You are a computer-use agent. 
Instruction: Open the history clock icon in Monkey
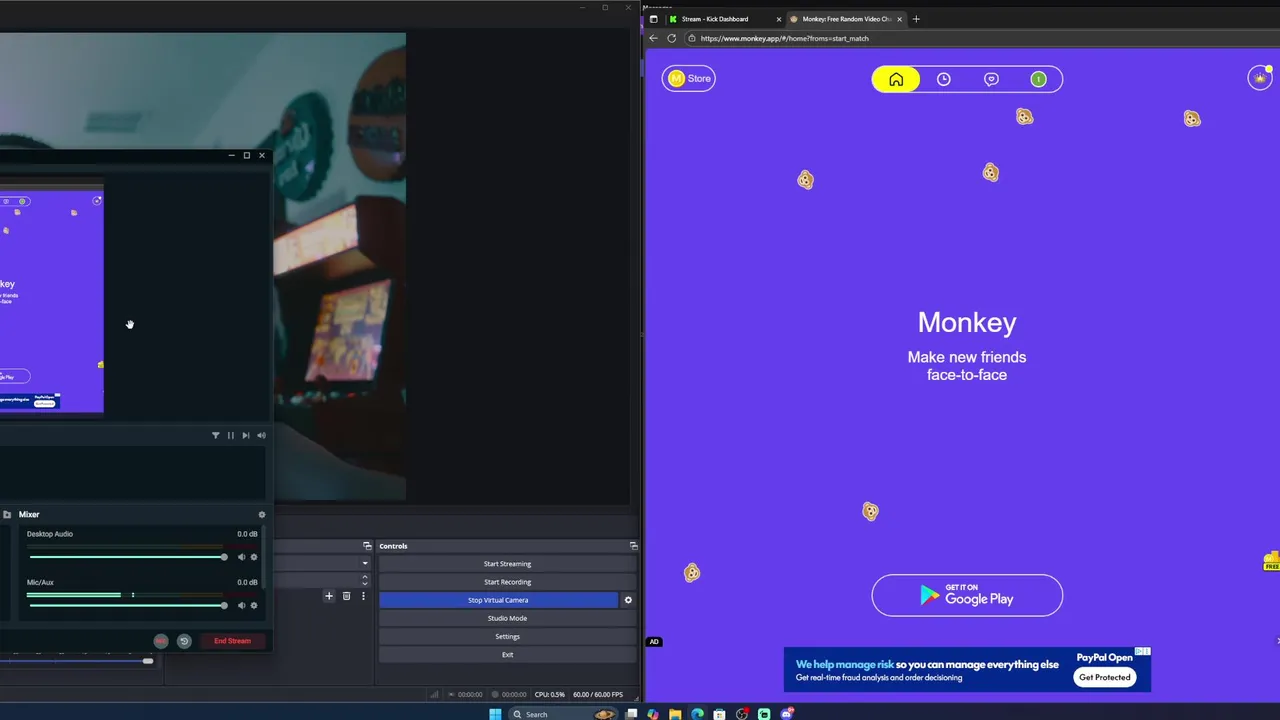coord(943,79)
